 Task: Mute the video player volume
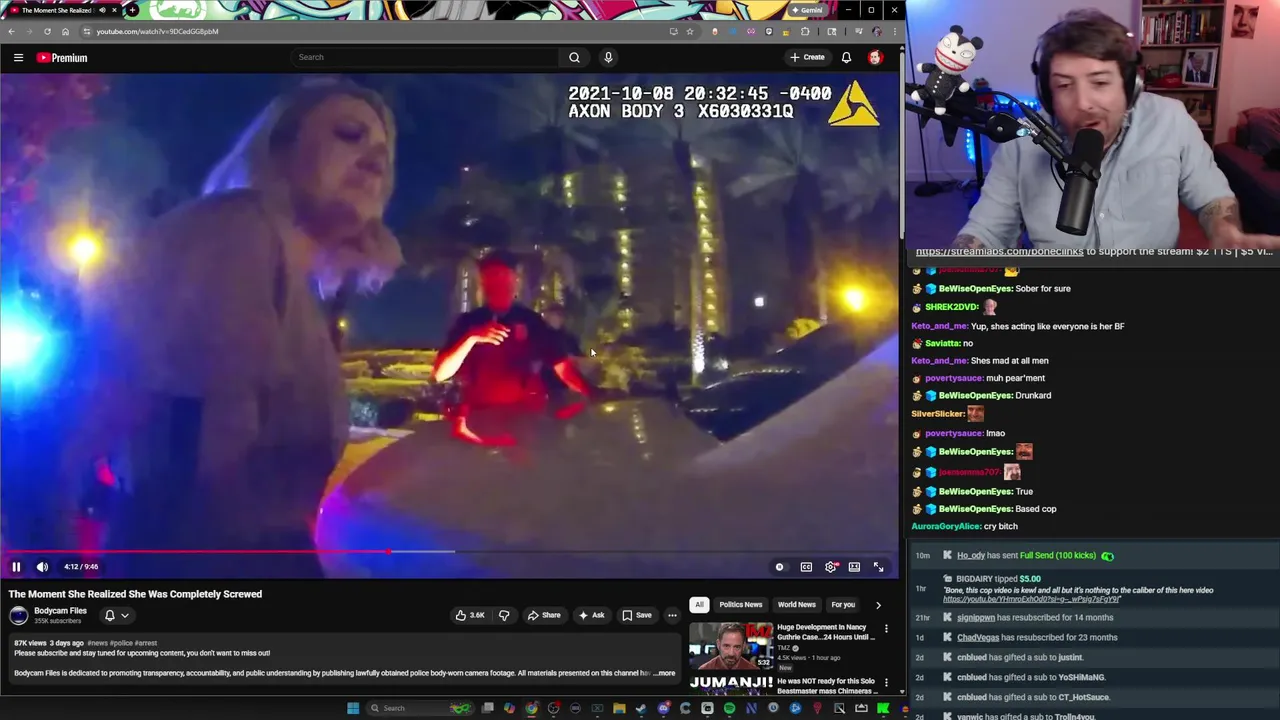pyautogui.click(x=42, y=567)
